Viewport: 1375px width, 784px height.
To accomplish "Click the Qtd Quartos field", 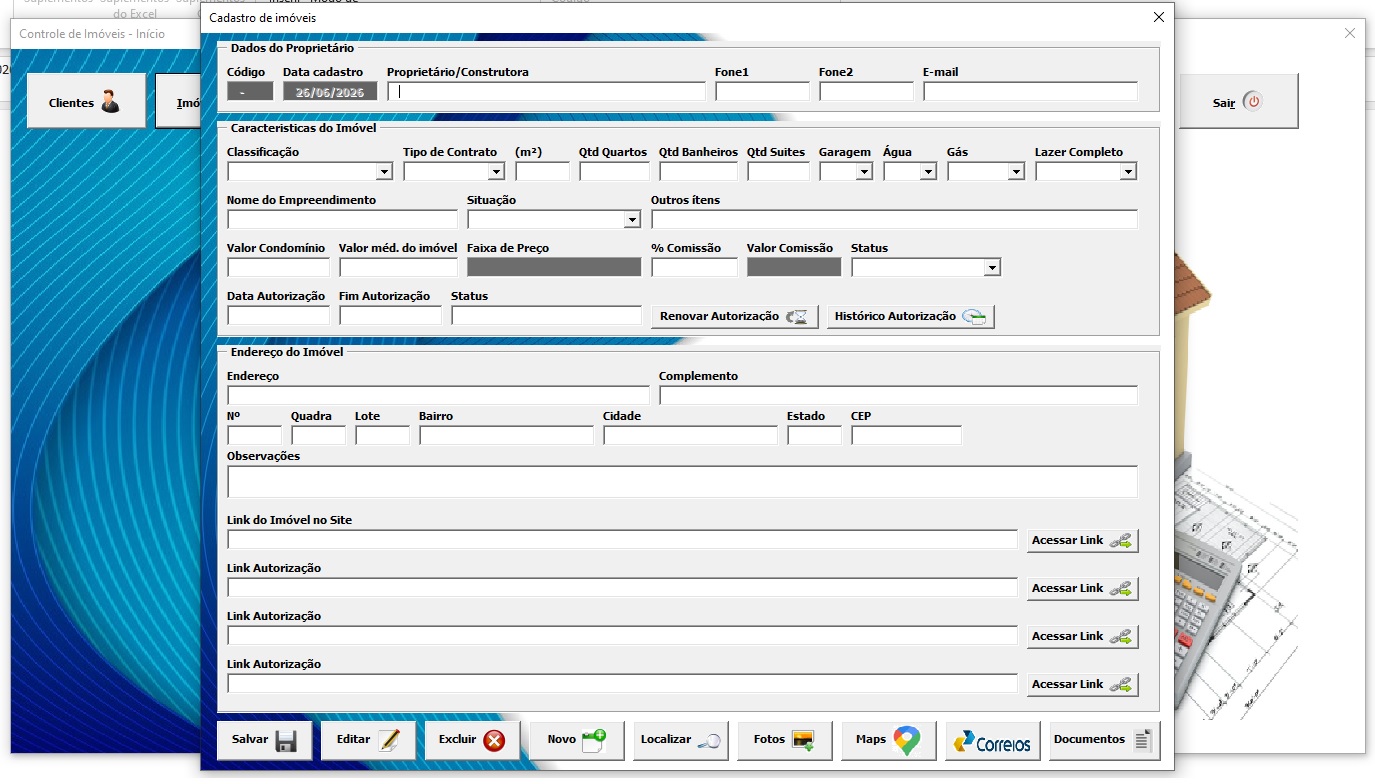I will coord(614,172).
